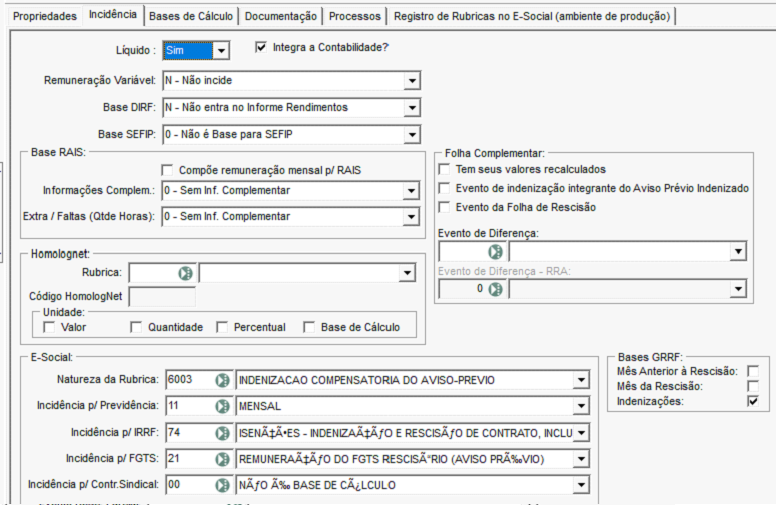The image size is (776, 505).
Task: Open lookup icon for Incidência p/ Contr.Sindical
Action: (223, 485)
